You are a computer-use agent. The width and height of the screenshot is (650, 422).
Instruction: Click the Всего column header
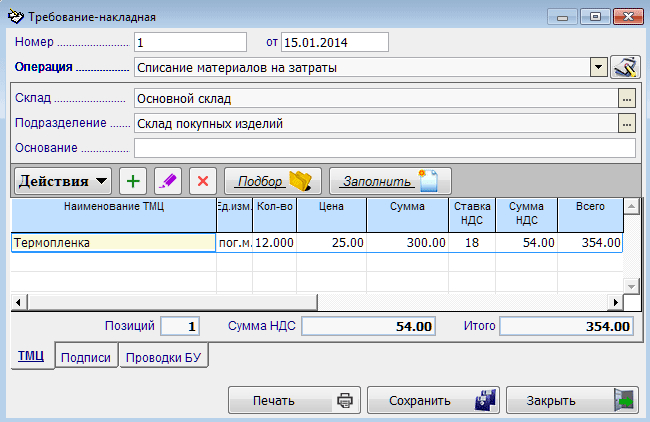(590, 215)
